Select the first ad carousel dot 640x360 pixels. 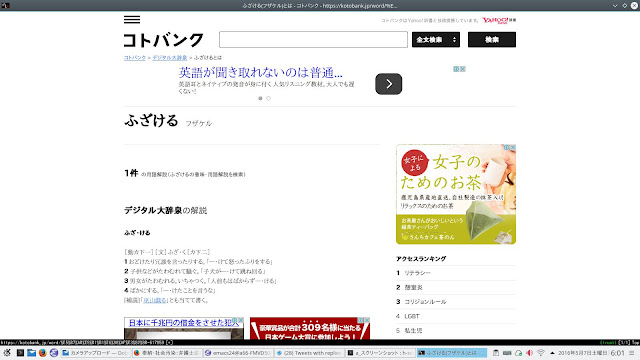[x=260, y=98]
